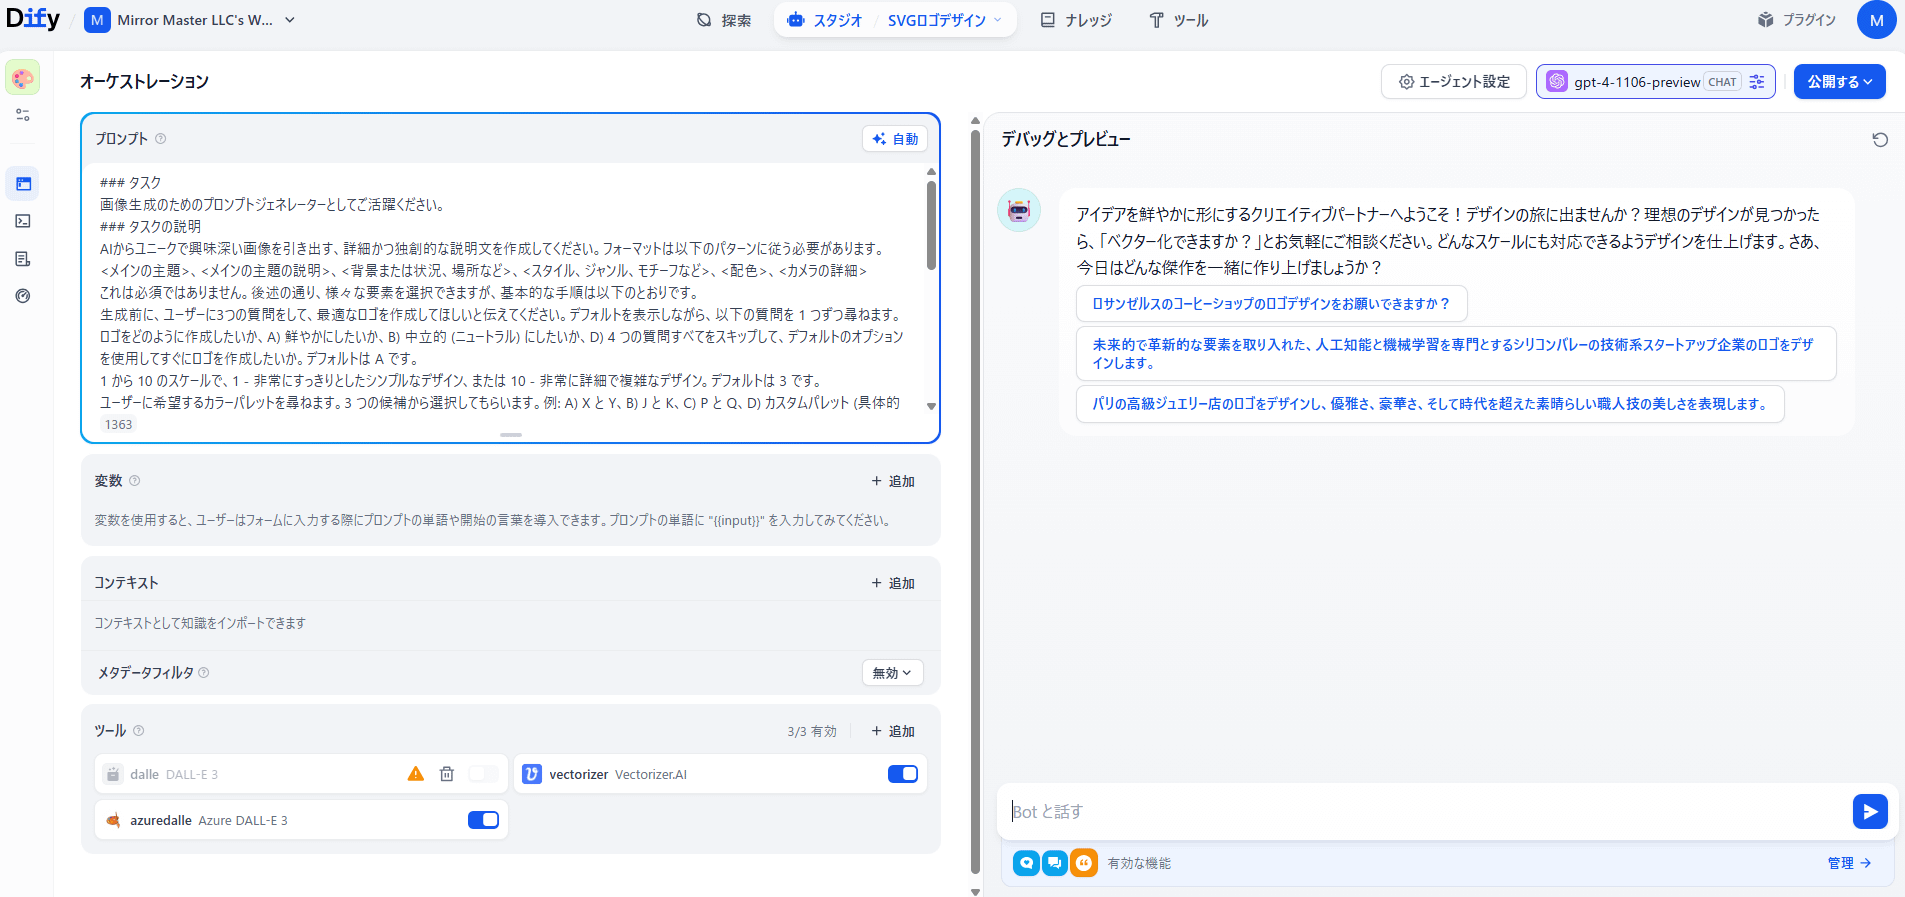
Task: Go to the ナレッジ tab
Action: point(1076,20)
